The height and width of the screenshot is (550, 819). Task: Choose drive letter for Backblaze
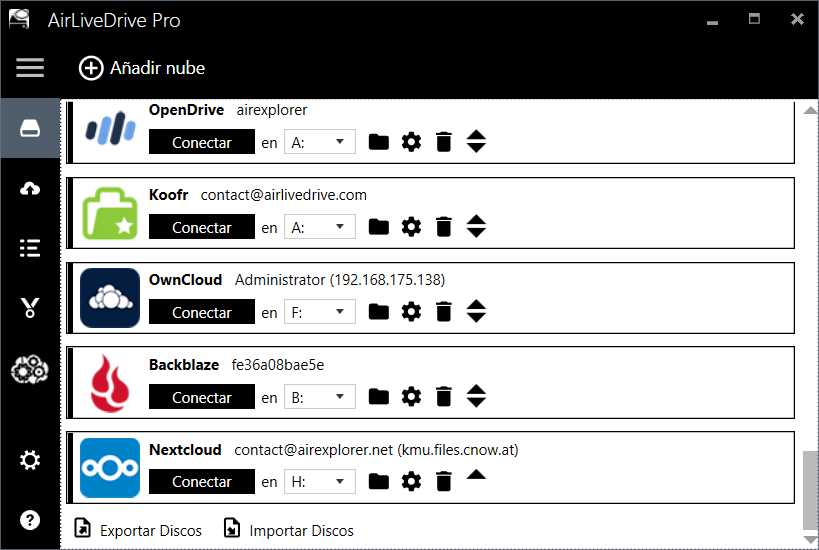pyautogui.click(x=320, y=397)
